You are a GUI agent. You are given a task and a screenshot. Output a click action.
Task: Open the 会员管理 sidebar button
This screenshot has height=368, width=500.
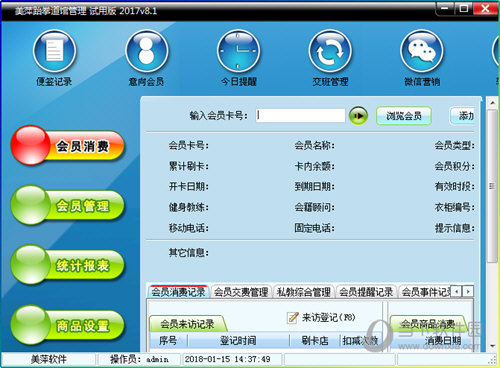coord(68,205)
